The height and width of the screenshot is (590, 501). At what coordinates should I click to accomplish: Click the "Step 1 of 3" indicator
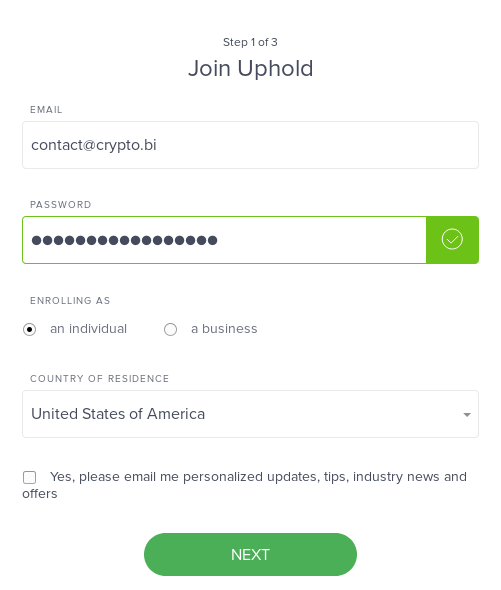point(250,42)
